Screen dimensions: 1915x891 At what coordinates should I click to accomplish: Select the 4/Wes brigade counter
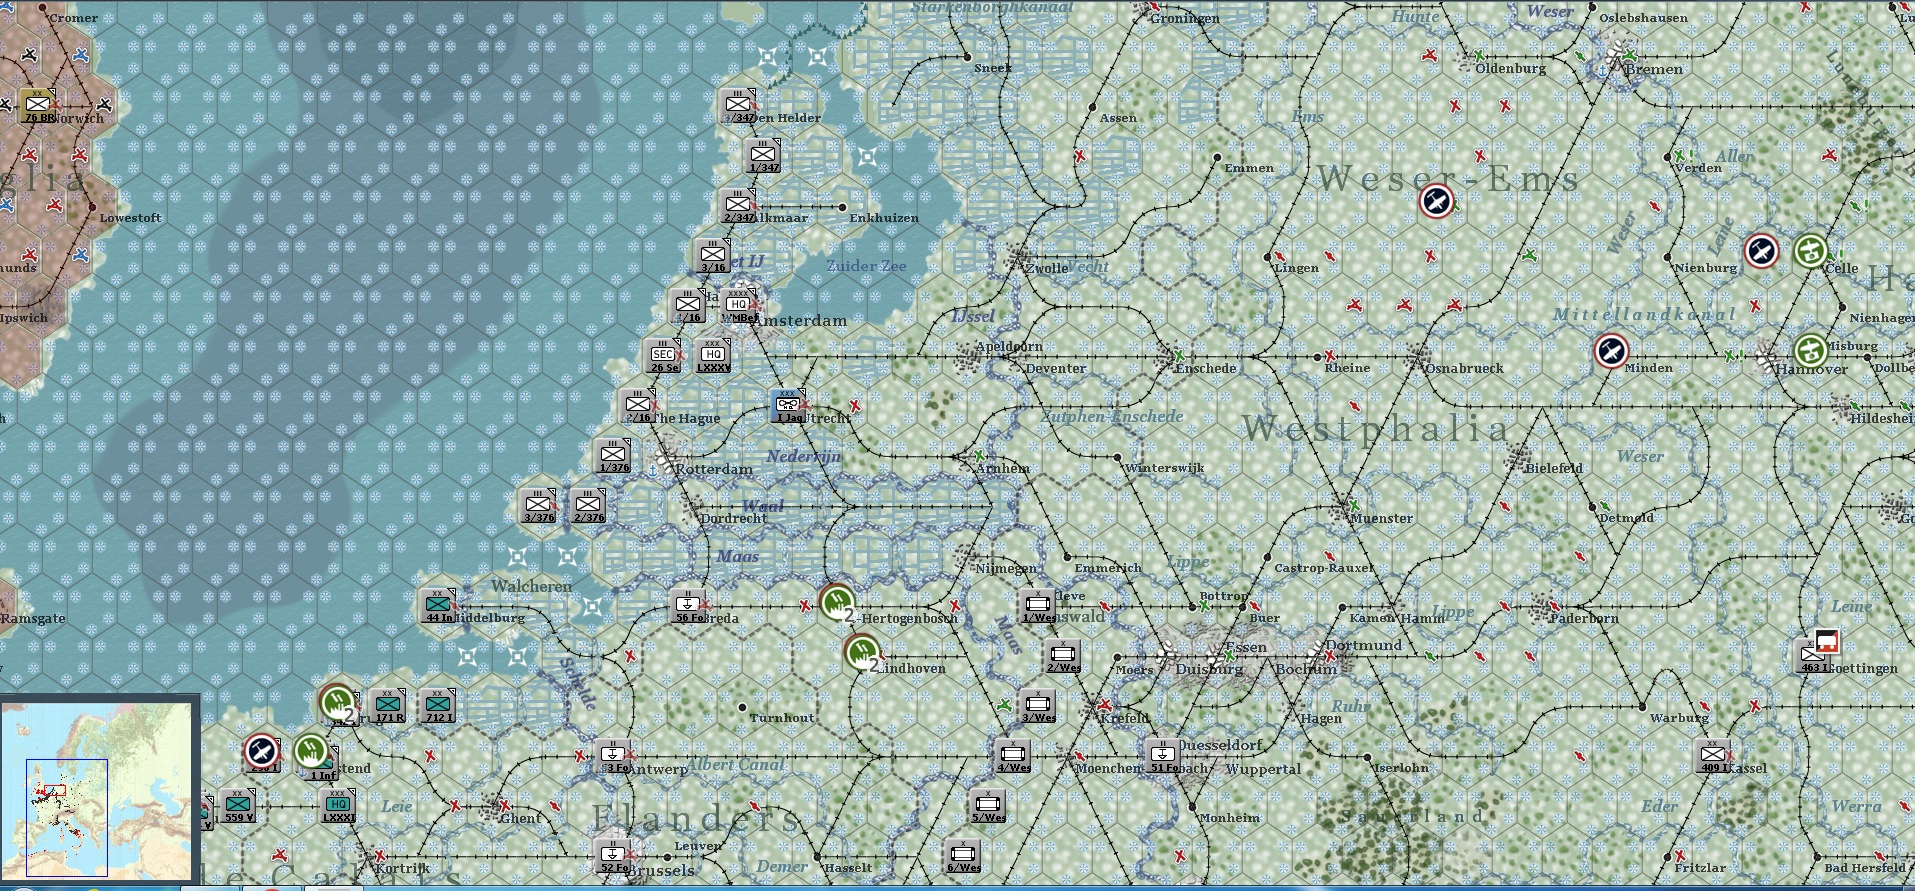[x=1013, y=755]
